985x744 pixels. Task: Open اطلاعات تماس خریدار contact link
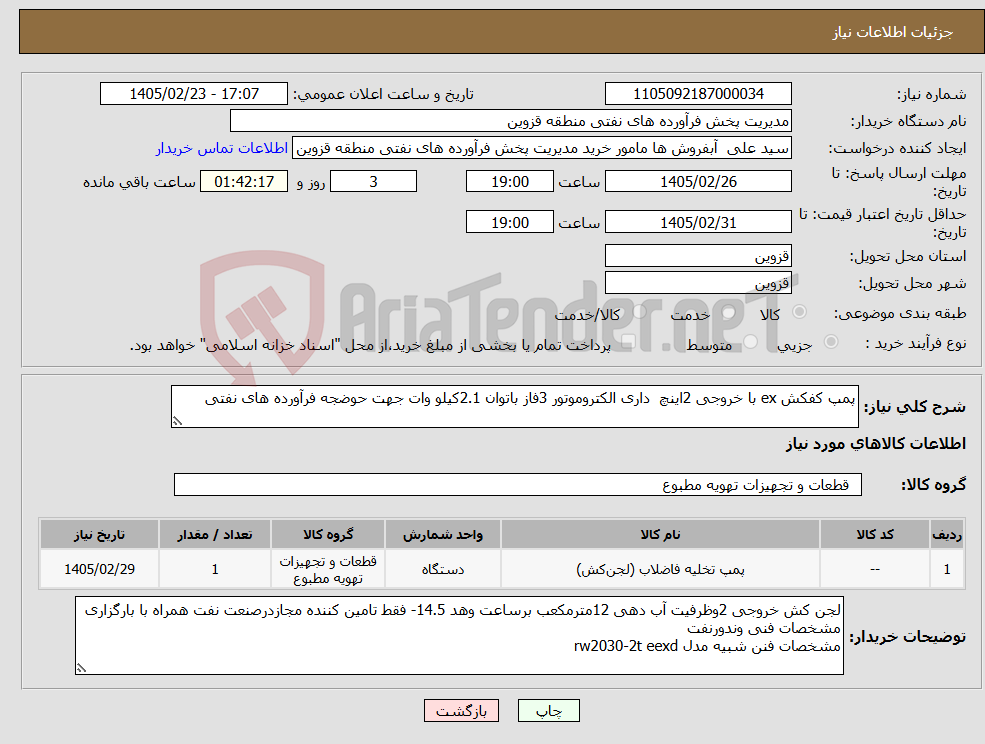[222, 148]
